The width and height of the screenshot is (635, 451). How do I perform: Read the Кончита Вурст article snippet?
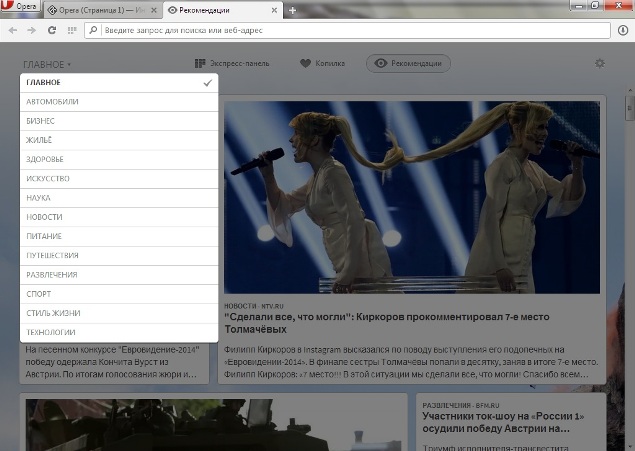point(112,362)
